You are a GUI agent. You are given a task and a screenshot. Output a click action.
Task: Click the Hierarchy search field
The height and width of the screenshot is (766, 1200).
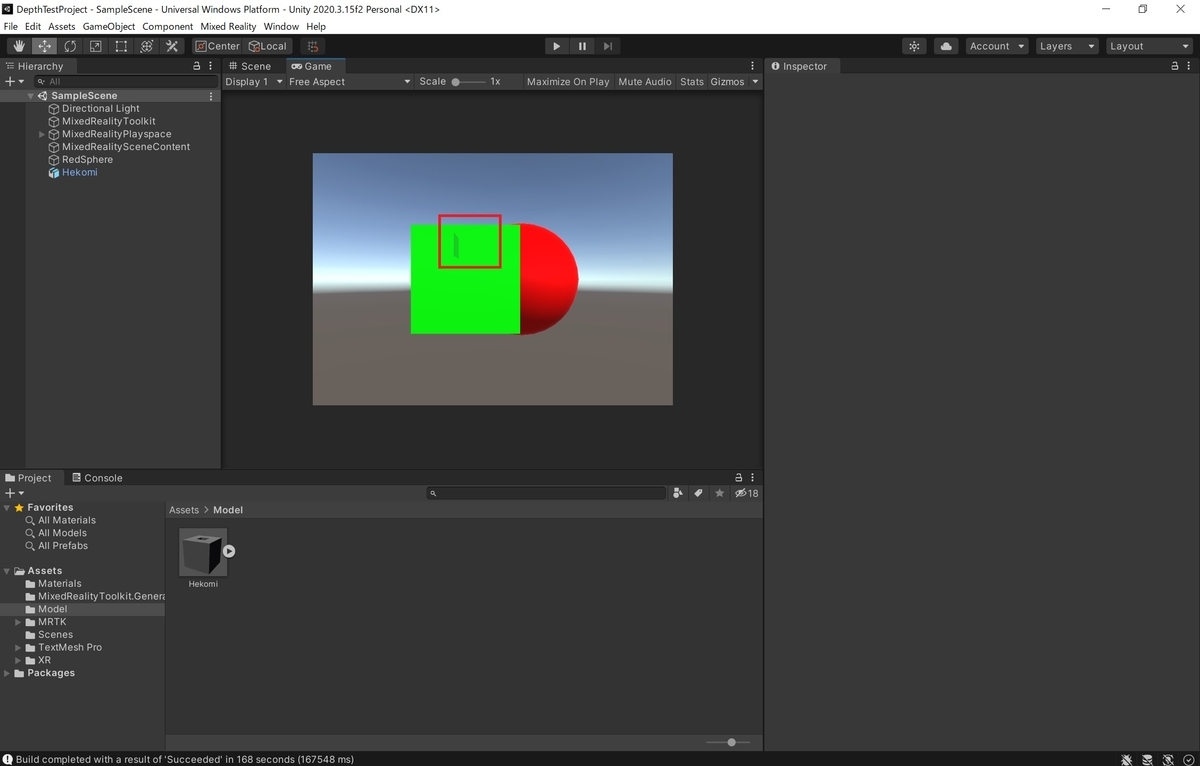point(125,81)
